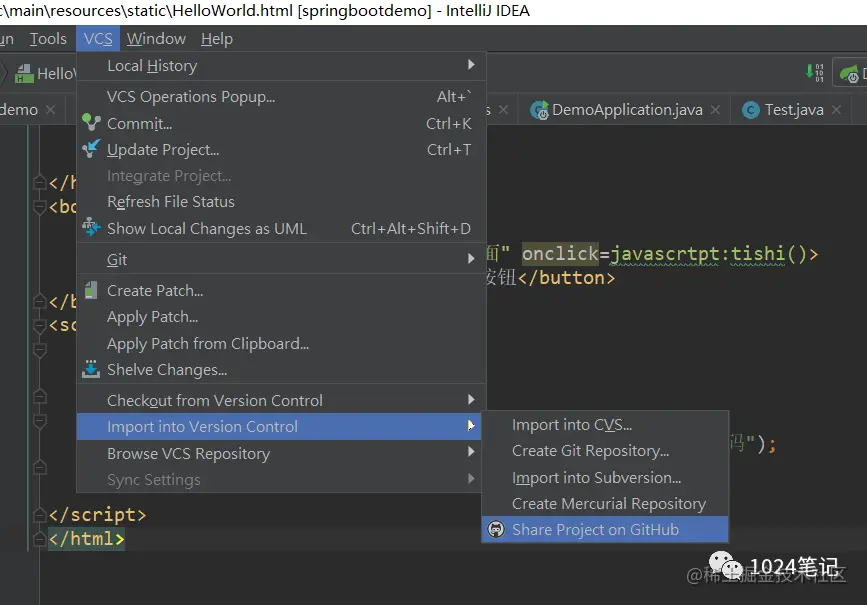Close the DemoApplication.java tab

coord(715,110)
